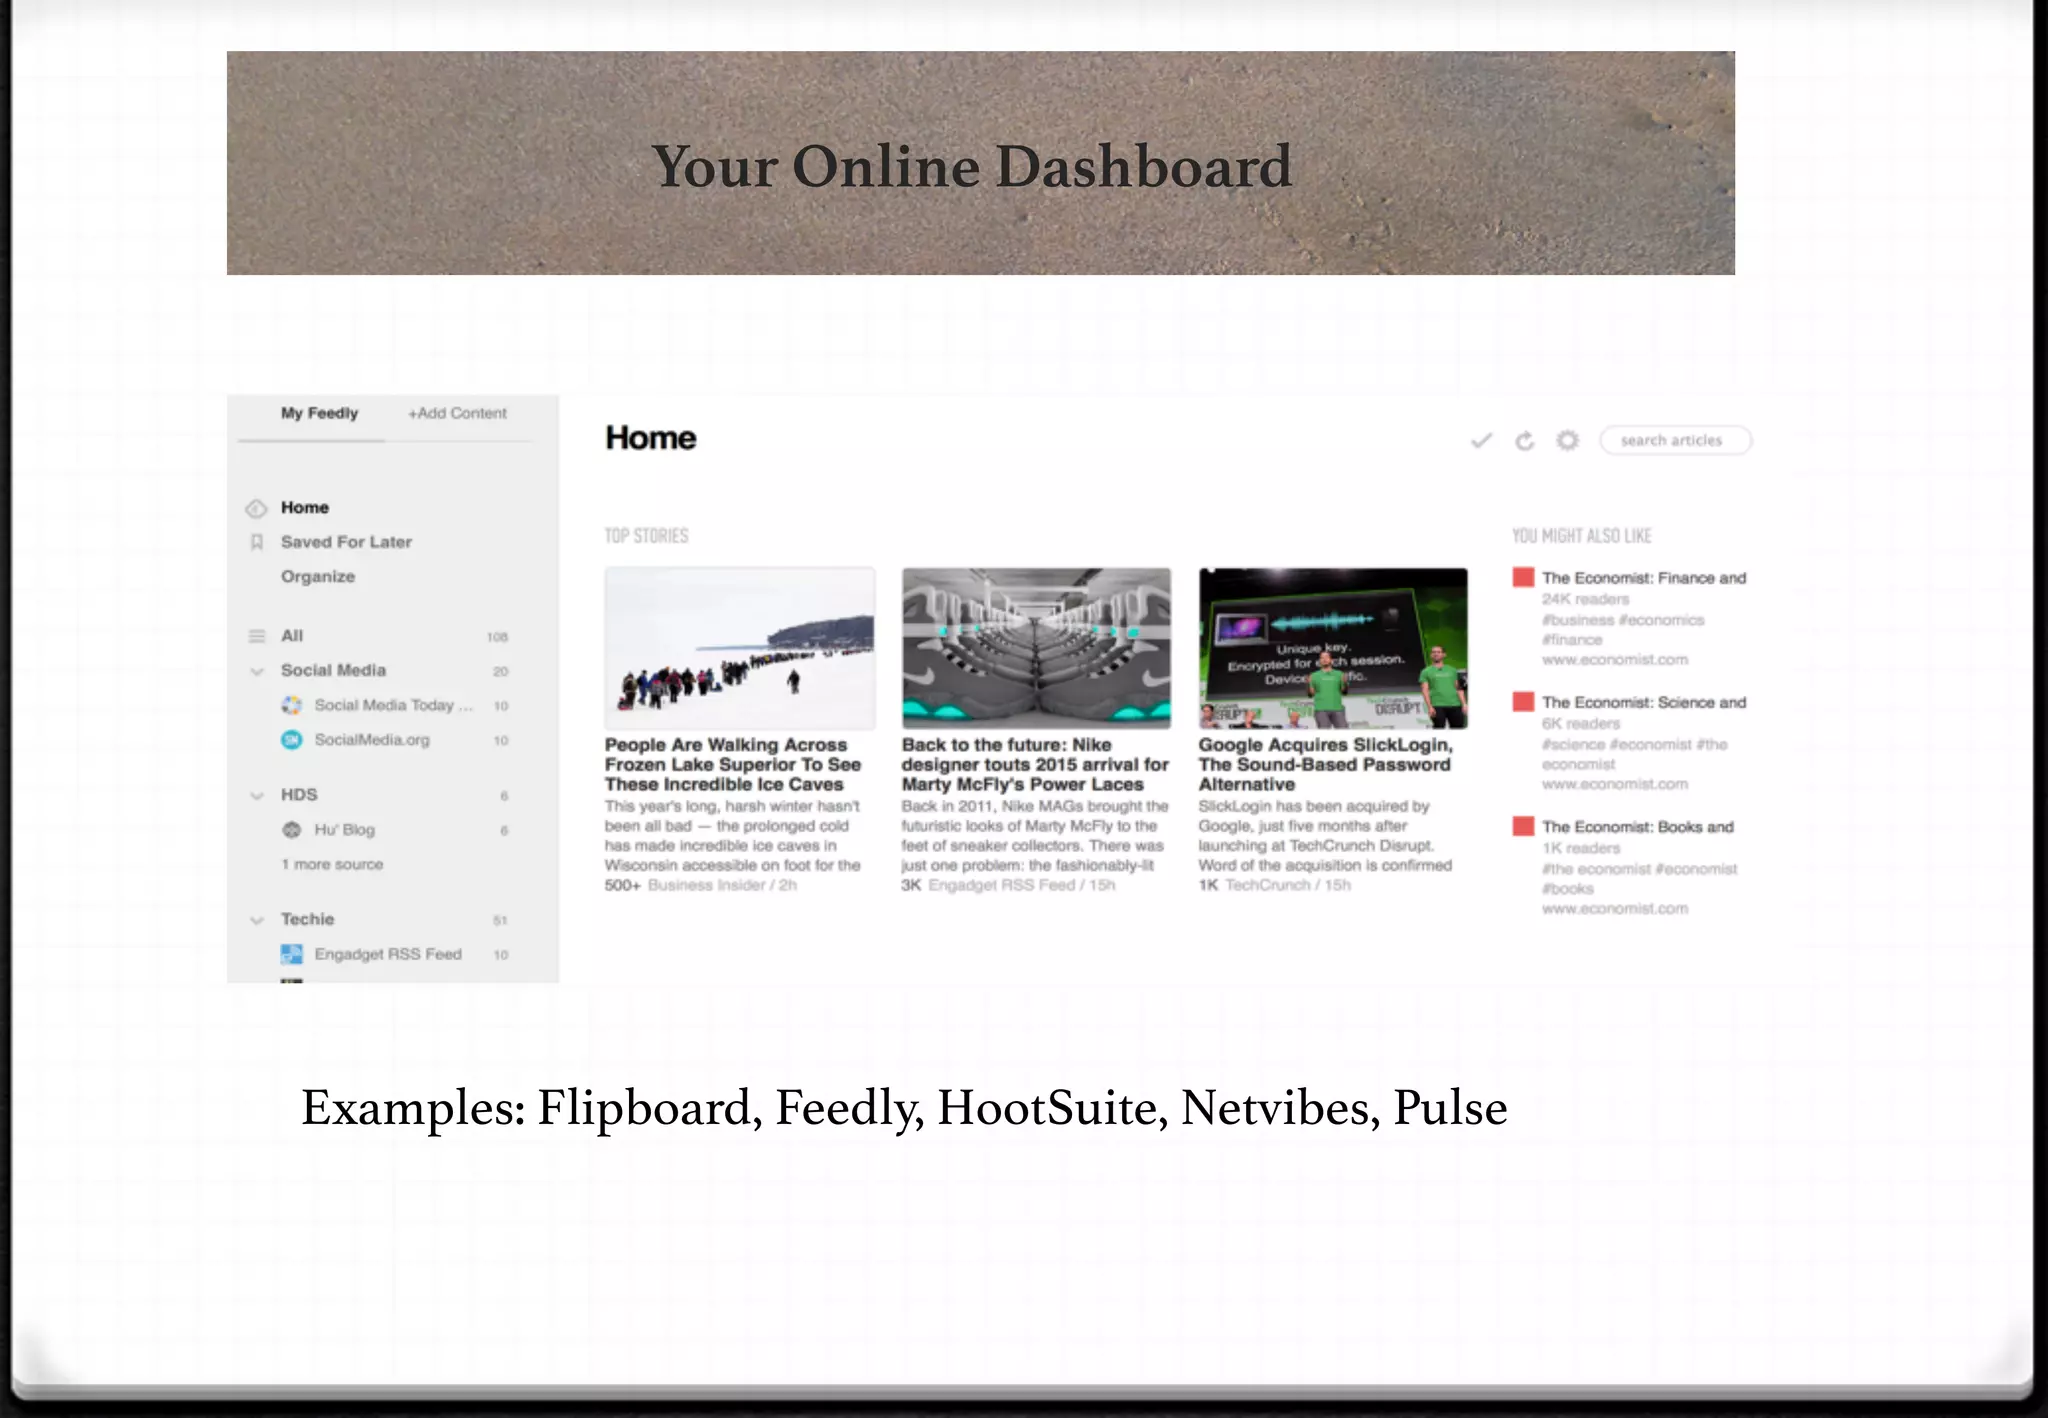Open the +Add Content tab
Viewport: 2048px width, 1418px height.
click(457, 413)
